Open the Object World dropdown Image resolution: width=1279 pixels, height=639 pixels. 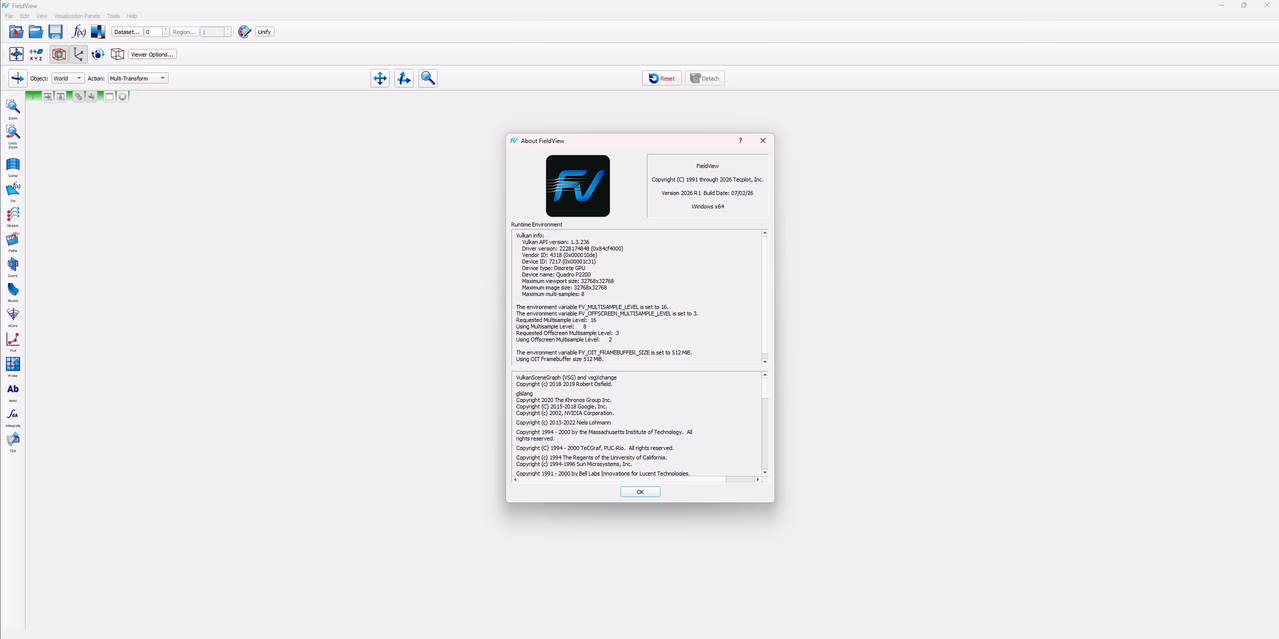pos(68,78)
